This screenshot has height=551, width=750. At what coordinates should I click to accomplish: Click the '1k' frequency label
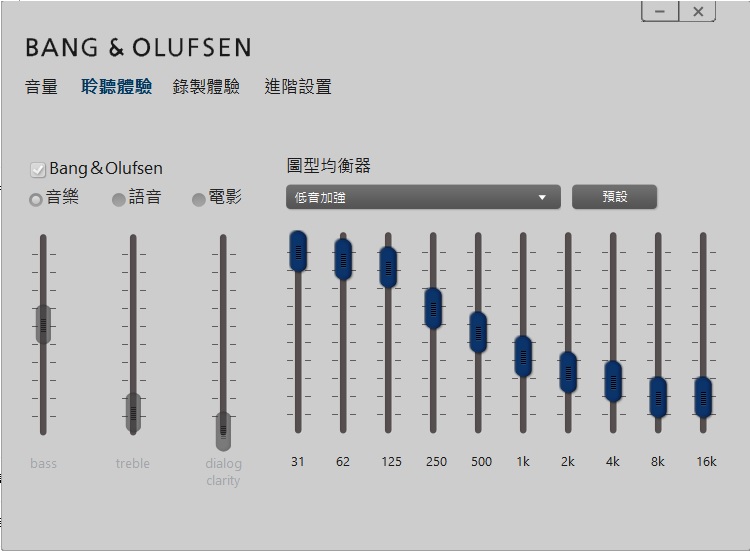[523, 462]
